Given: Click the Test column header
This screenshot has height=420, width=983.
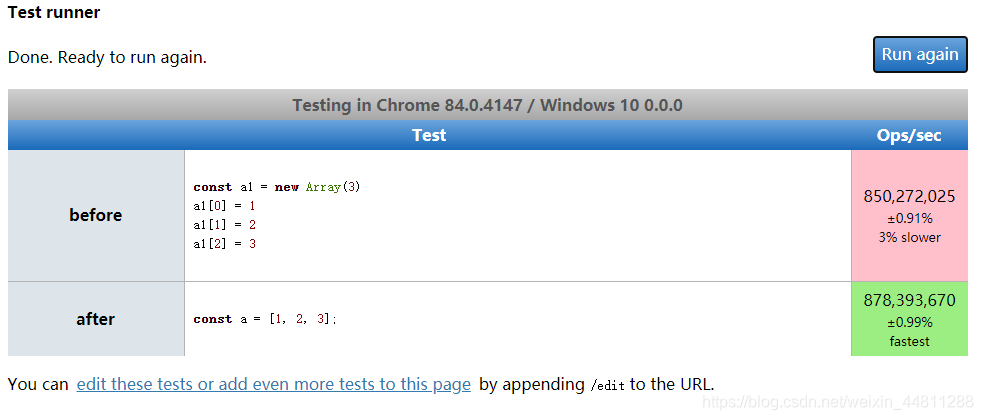Looking at the screenshot, I should click(x=429, y=135).
